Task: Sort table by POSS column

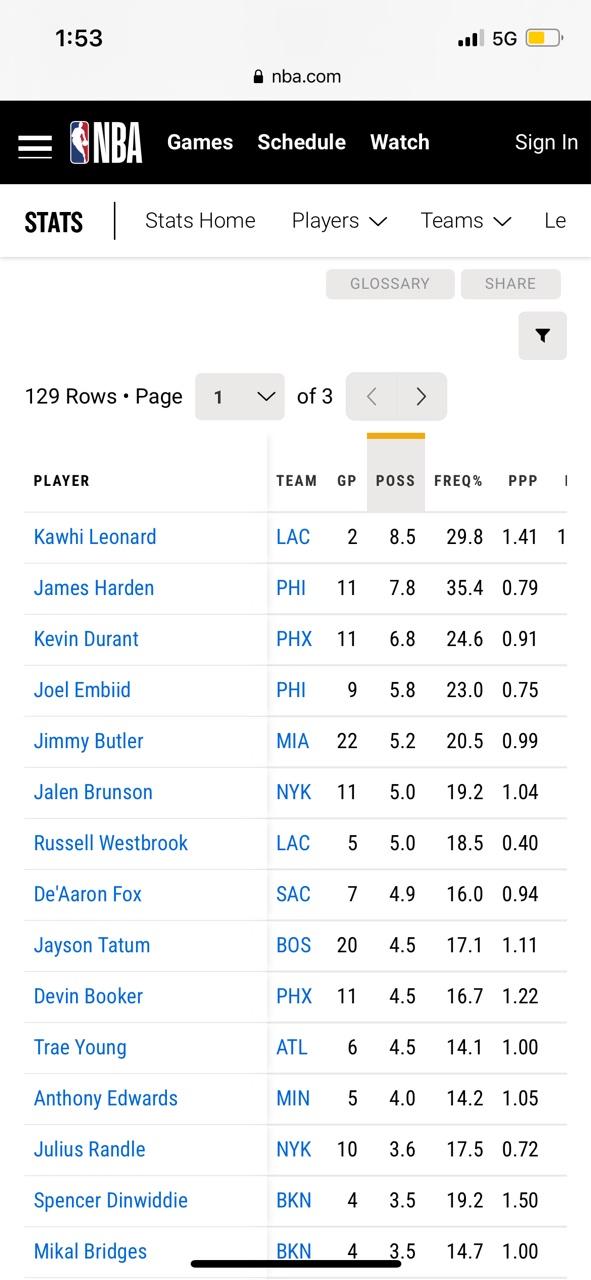Action: (x=395, y=481)
